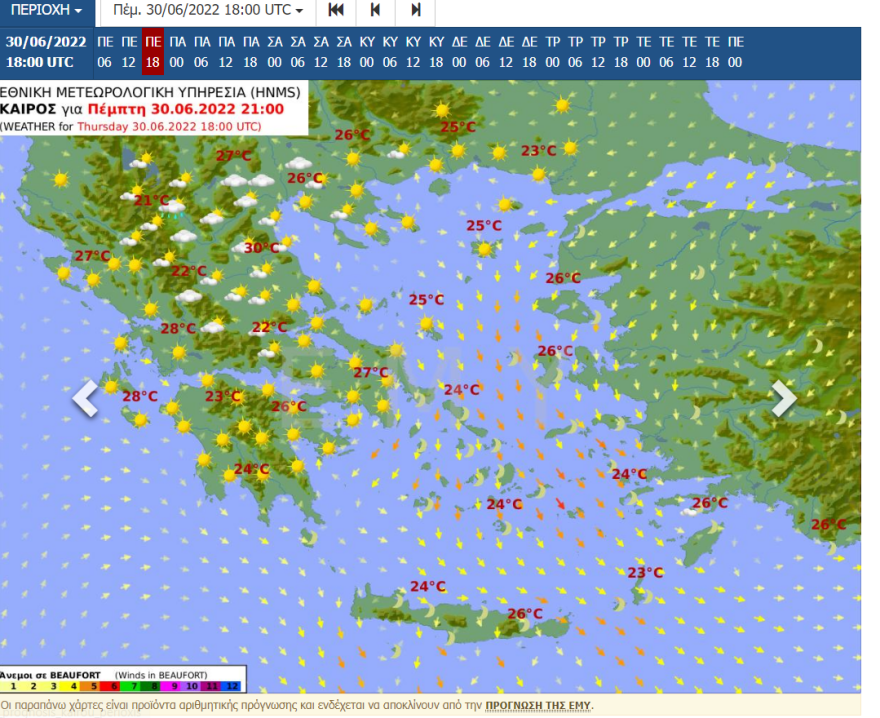Choose ΠΑ 00 forecast slot
This screenshot has width=880, height=718.
177,52
